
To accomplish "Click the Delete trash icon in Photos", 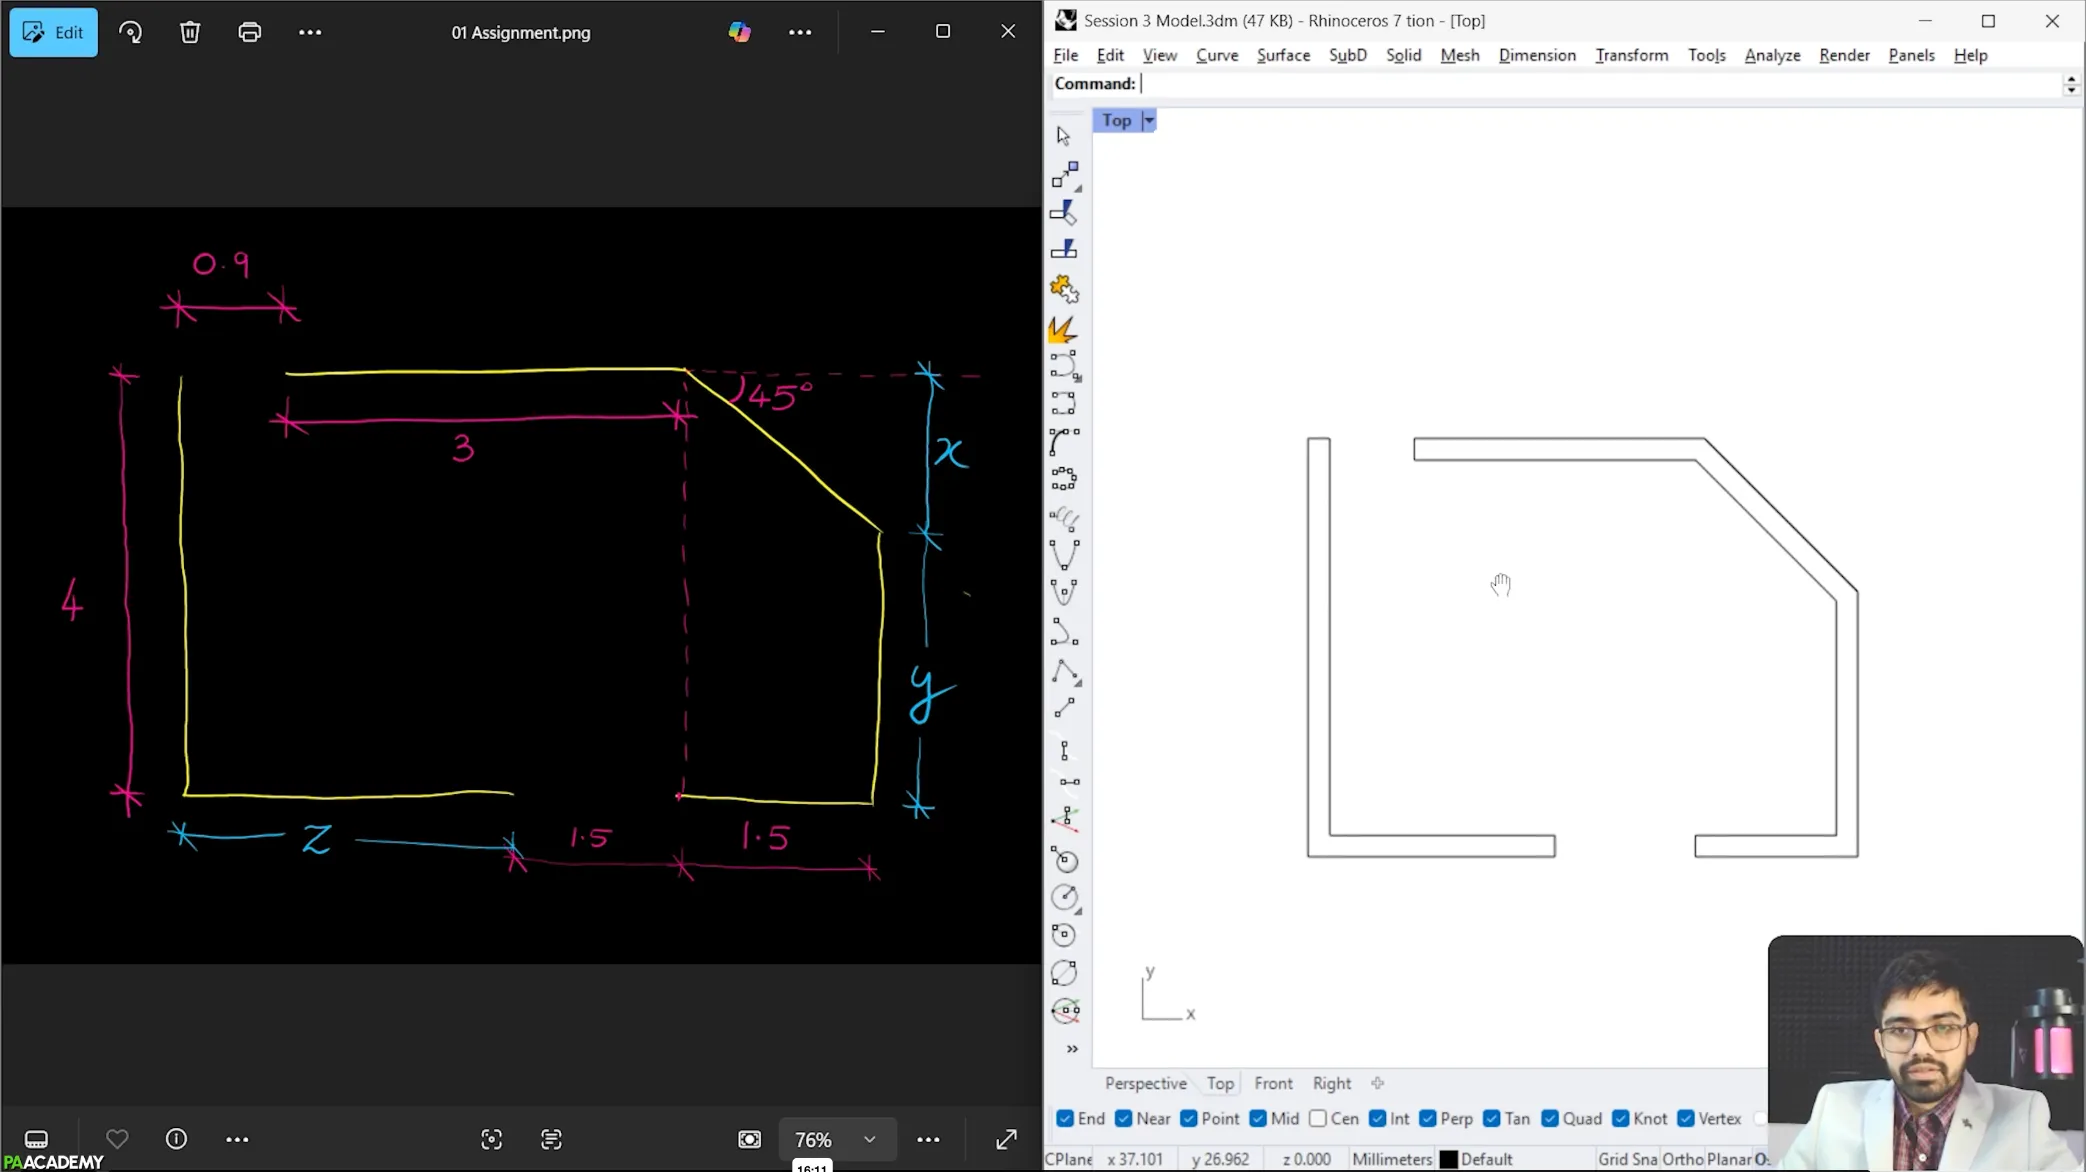I will click(x=190, y=32).
